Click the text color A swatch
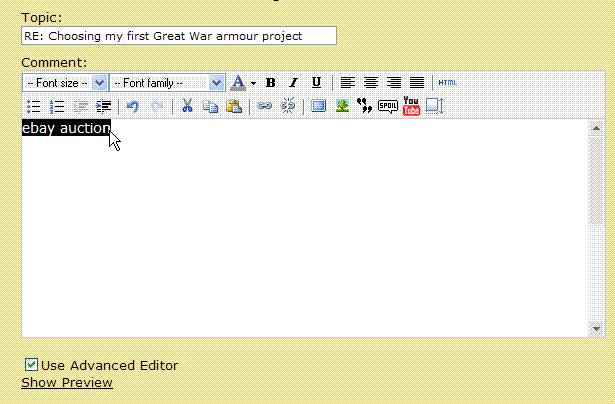The image size is (615, 404). click(x=238, y=83)
